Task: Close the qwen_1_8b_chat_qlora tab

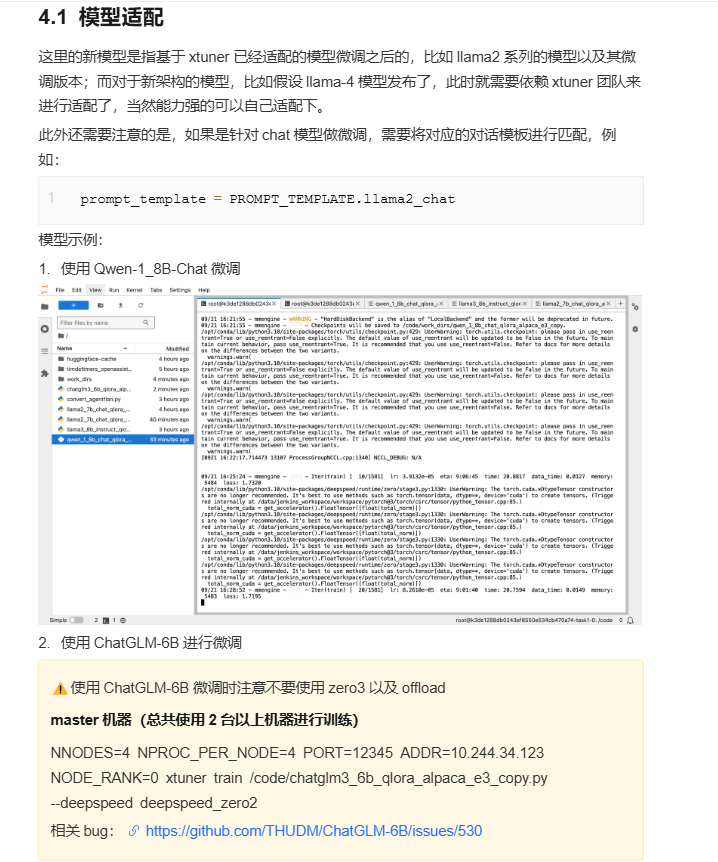Action: 441,303
